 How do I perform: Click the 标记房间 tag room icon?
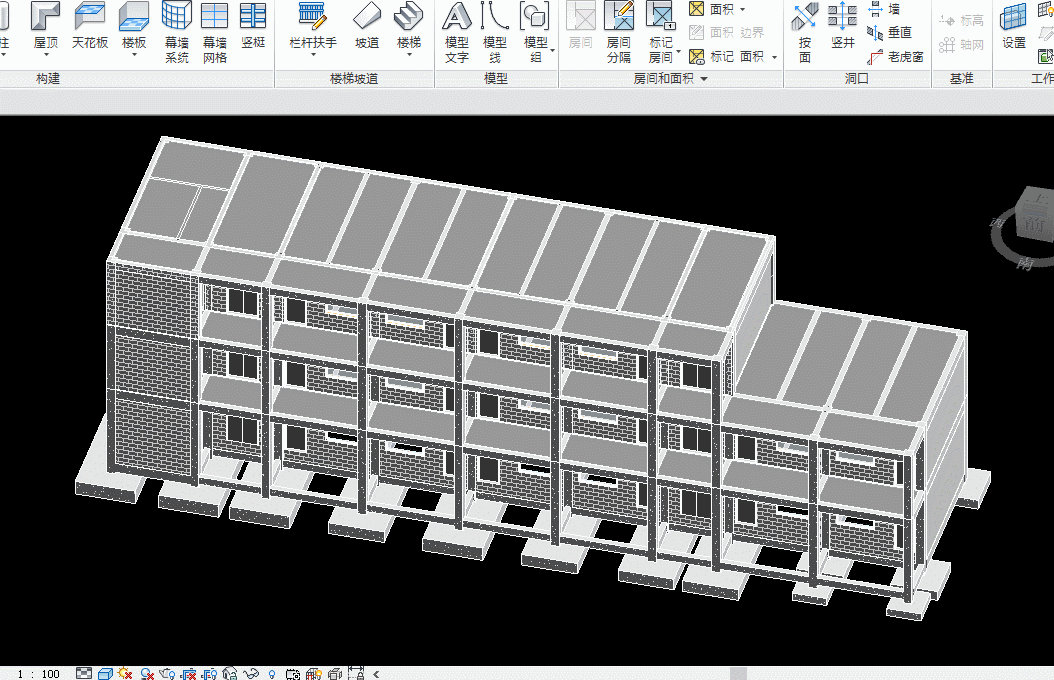tap(661, 16)
